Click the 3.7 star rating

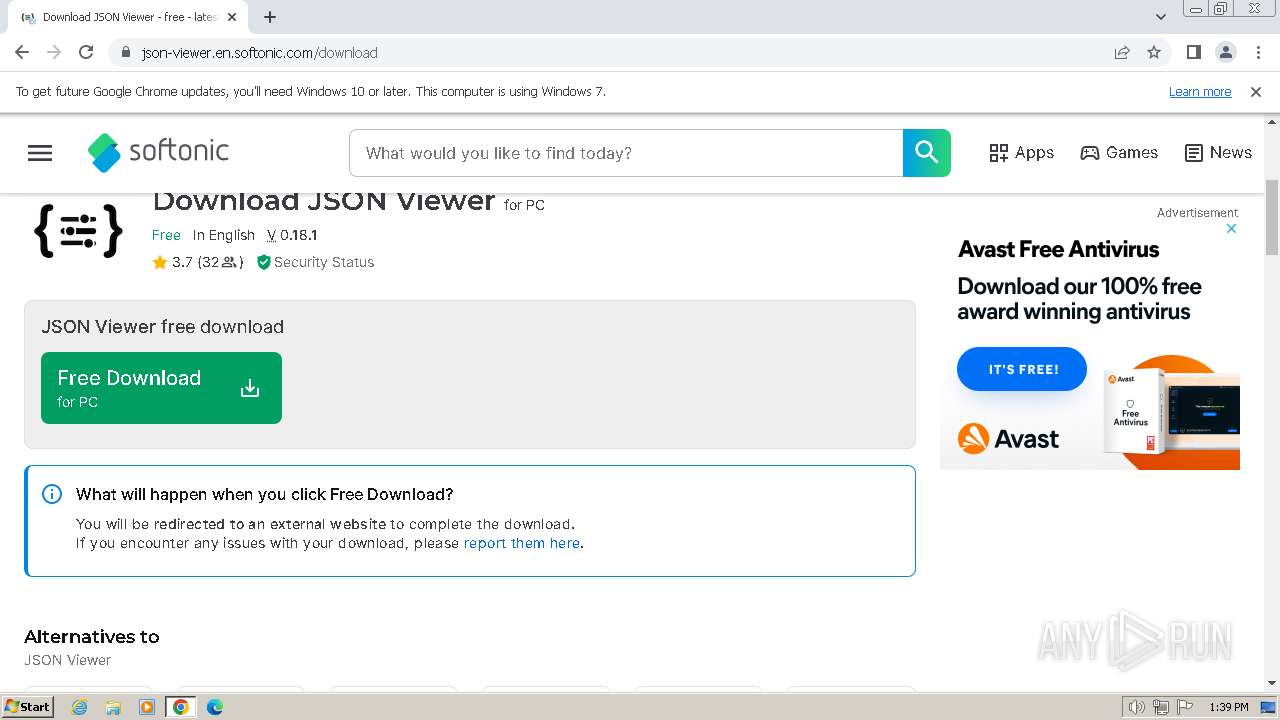tap(197, 262)
